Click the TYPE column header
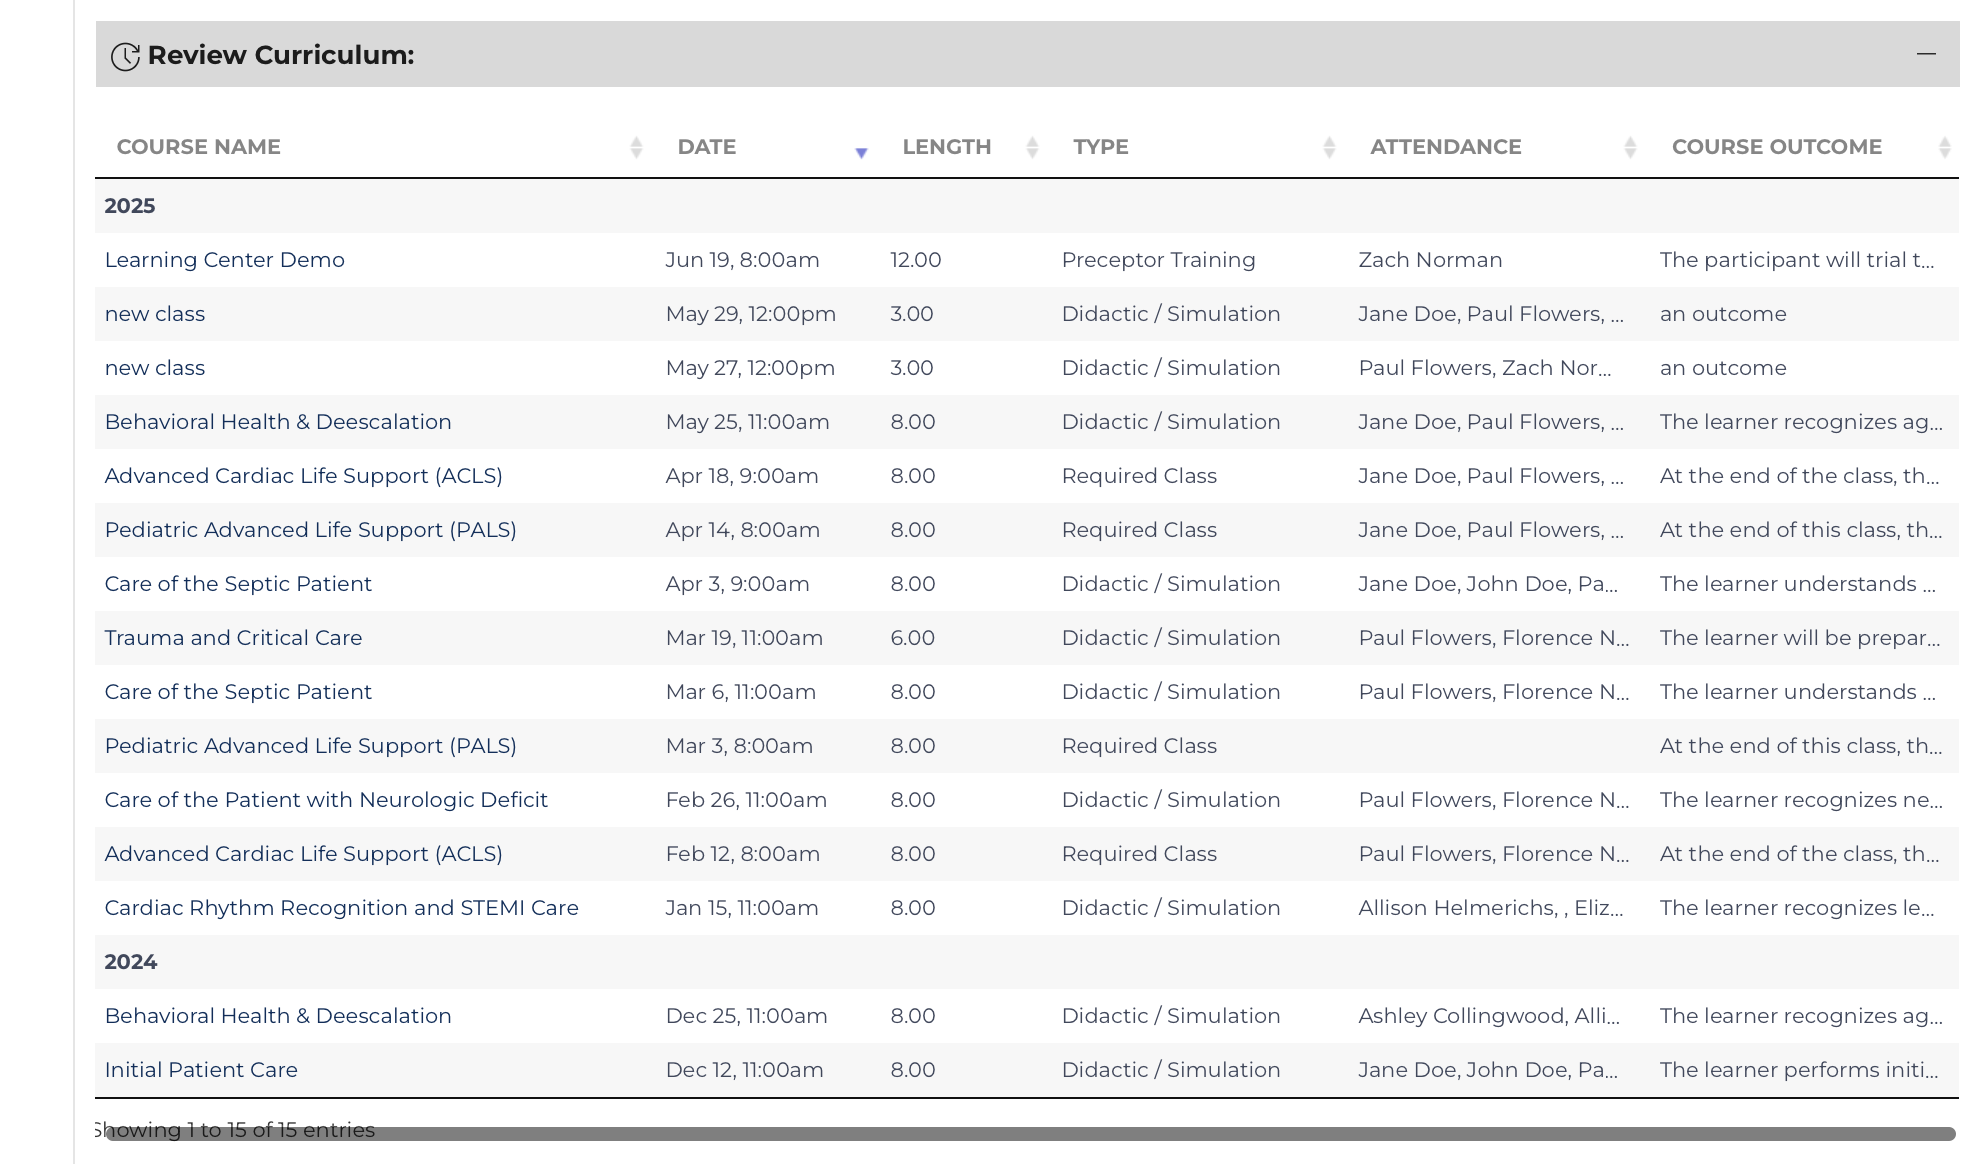The height and width of the screenshot is (1164, 1968). pyautogui.click(x=1101, y=147)
